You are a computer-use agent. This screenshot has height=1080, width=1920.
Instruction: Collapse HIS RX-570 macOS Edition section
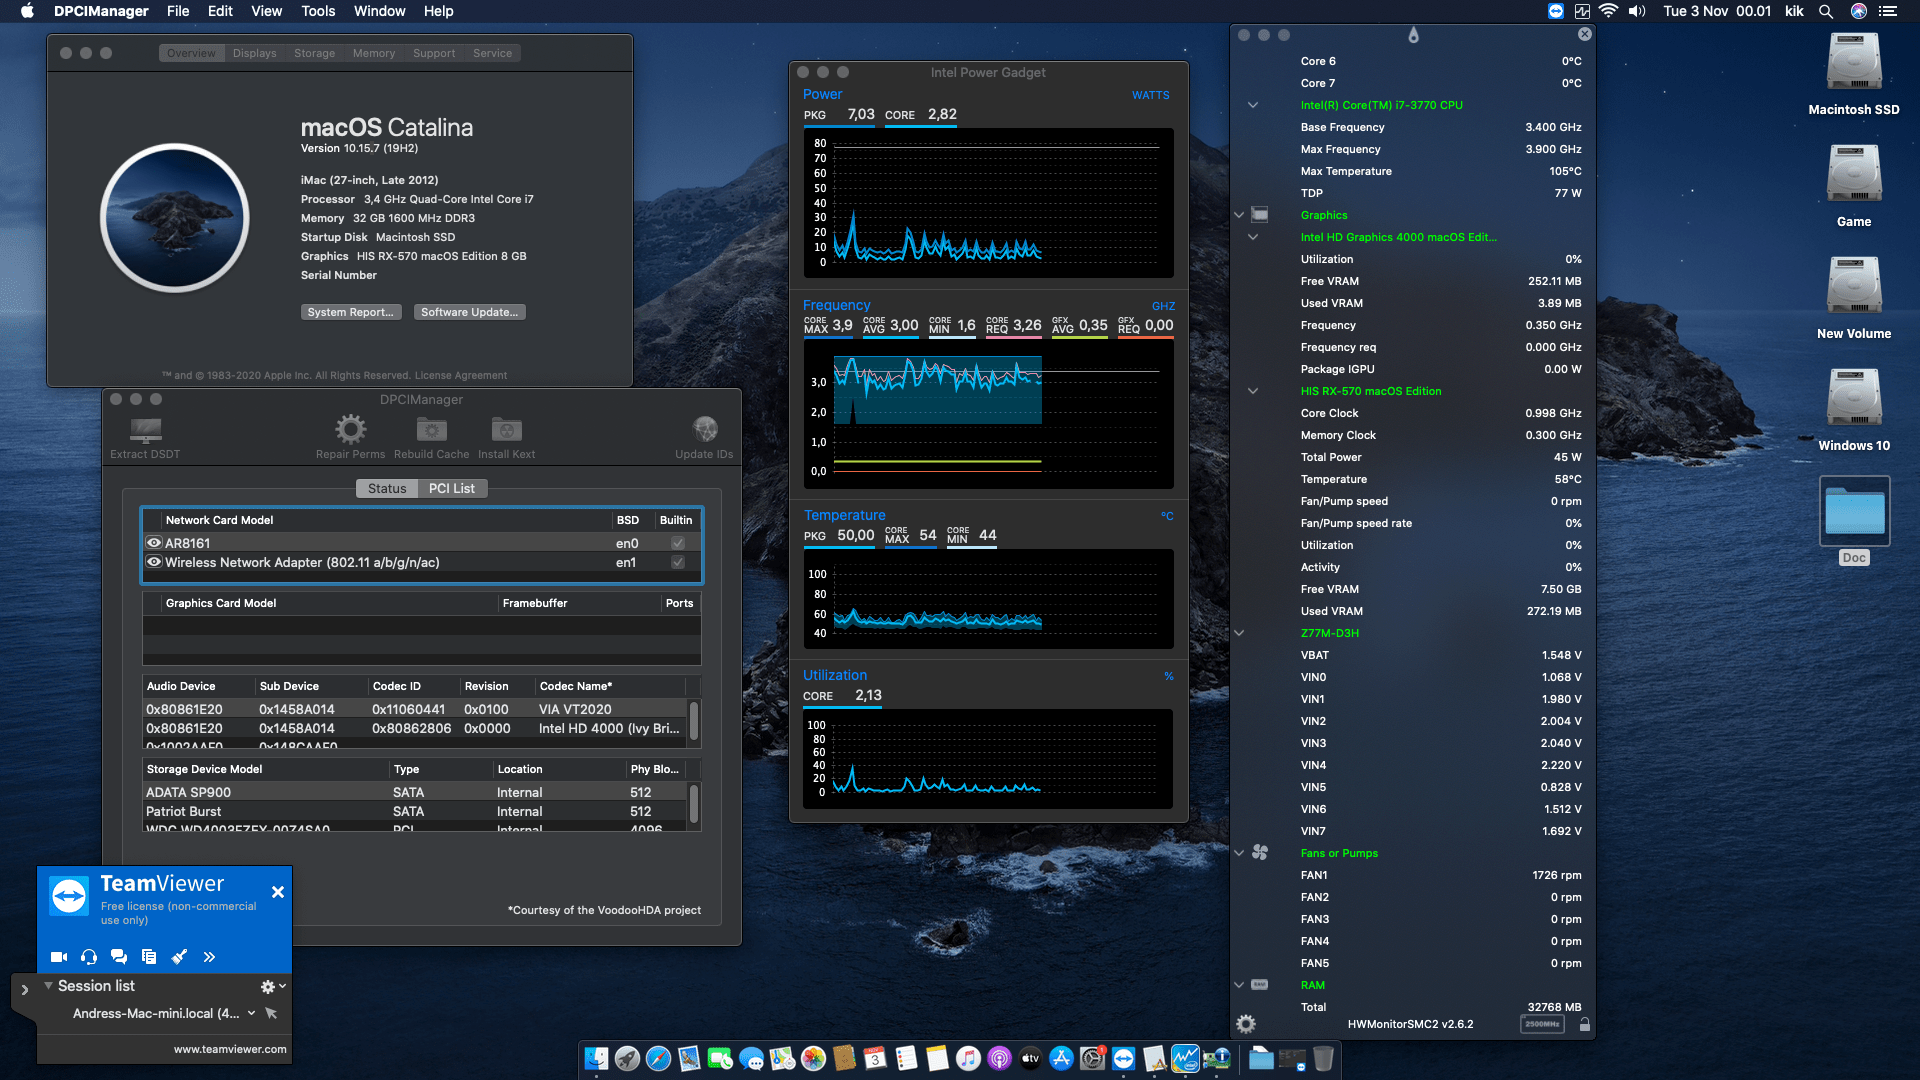[1253, 391]
